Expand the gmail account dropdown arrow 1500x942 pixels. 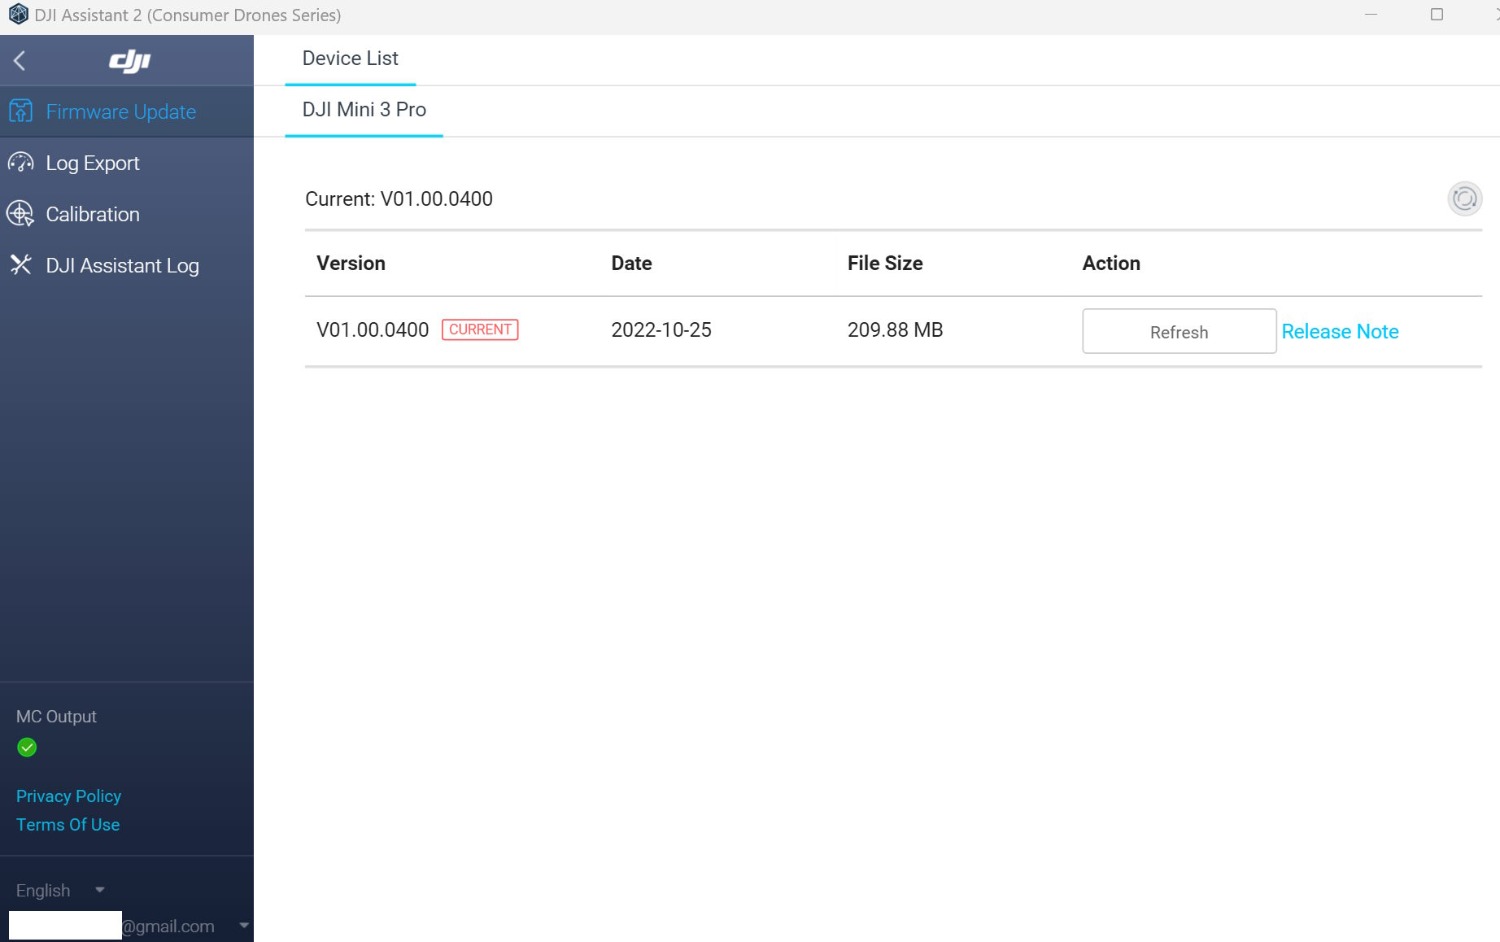(x=243, y=925)
